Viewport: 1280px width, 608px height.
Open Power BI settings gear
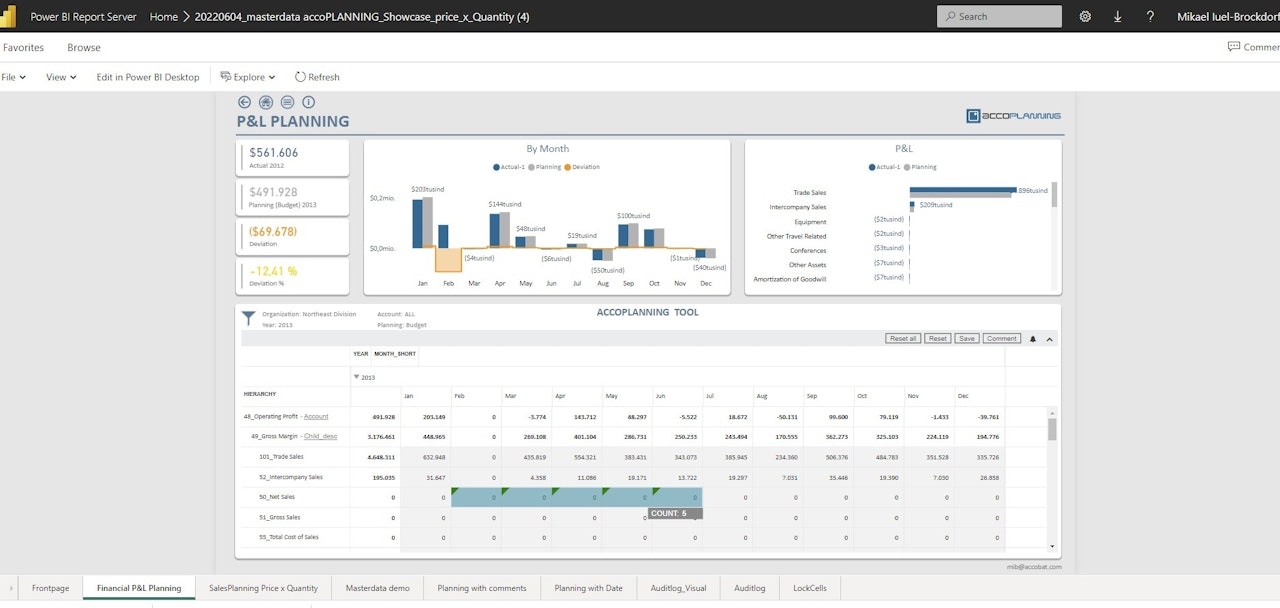click(1086, 16)
